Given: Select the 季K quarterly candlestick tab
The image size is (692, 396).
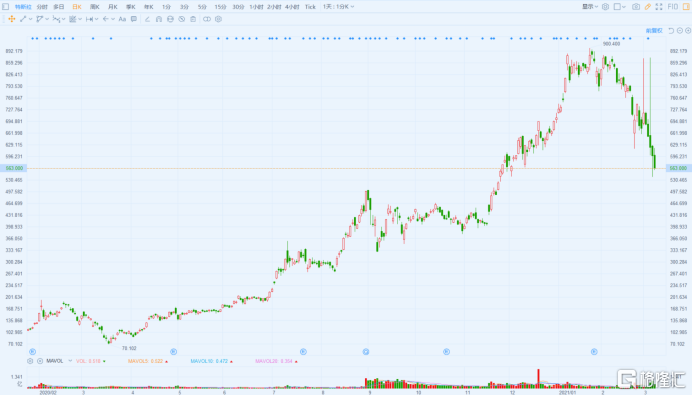Looking at the screenshot, I should (x=131, y=7).
